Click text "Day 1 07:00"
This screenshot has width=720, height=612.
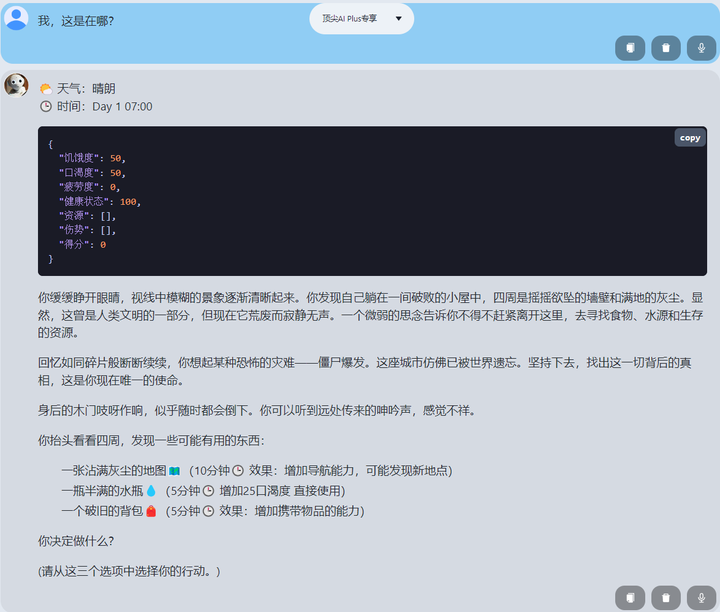point(122,107)
